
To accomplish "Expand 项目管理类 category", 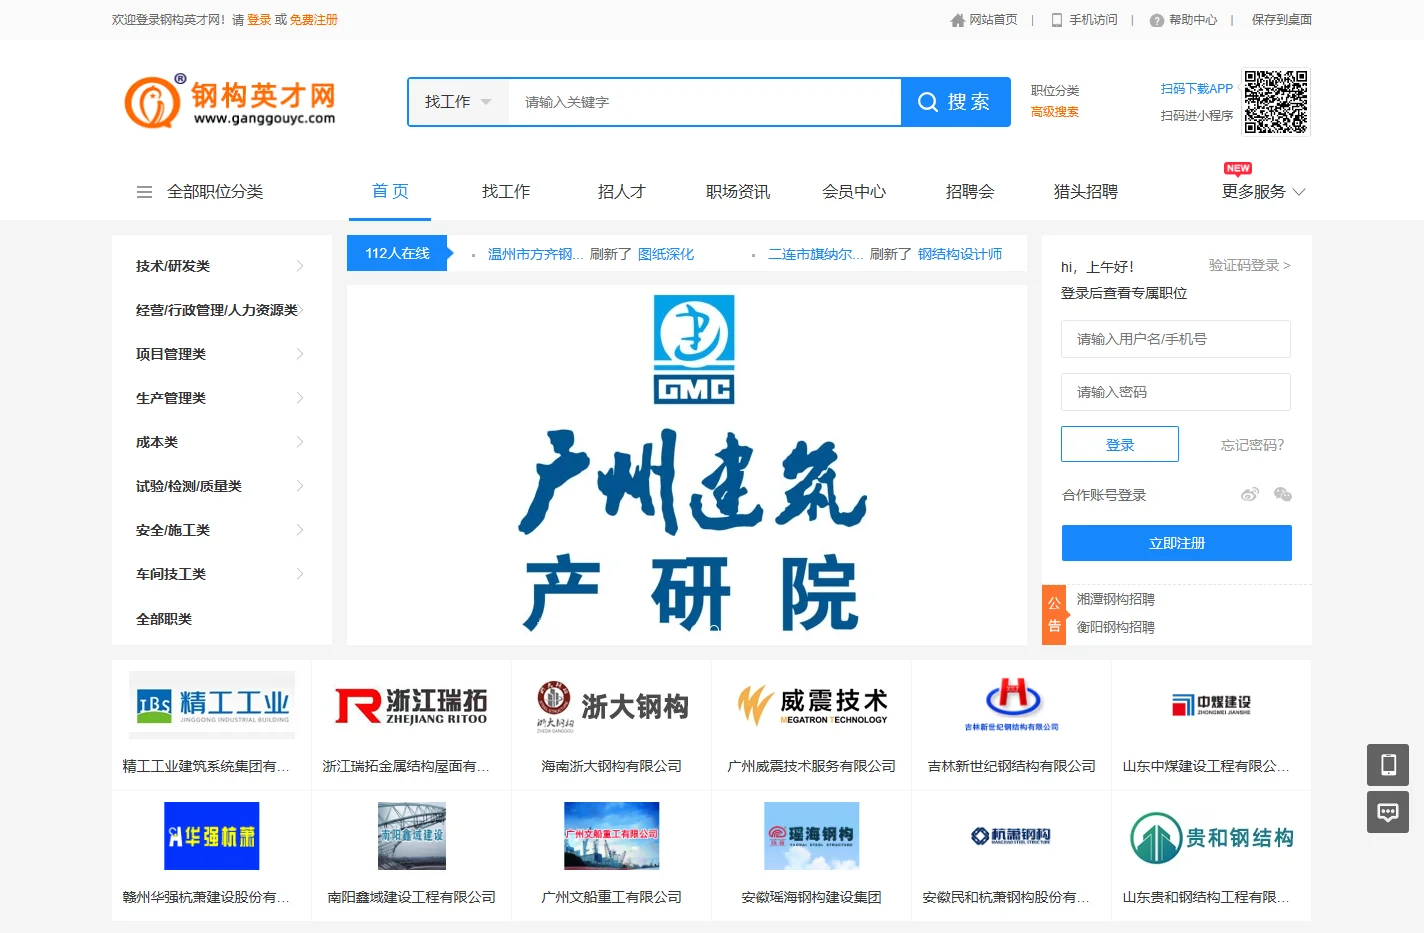I will tap(220, 354).
